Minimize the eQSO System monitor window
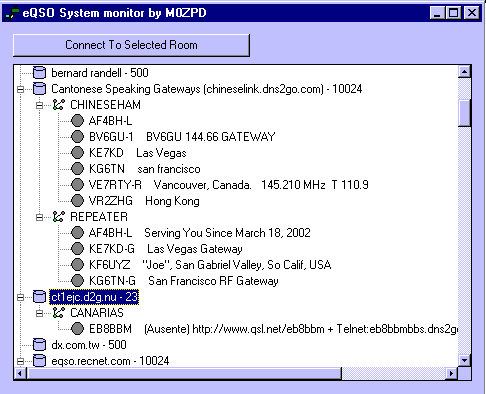The image size is (486, 394). (437, 13)
